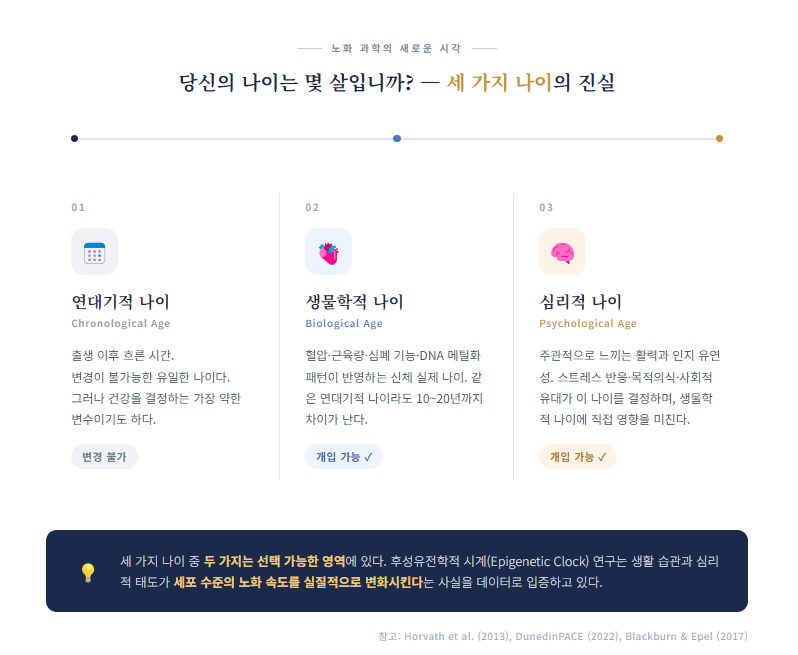
Task: Select the dark navy timeline dot
Action: [x=74, y=138]
